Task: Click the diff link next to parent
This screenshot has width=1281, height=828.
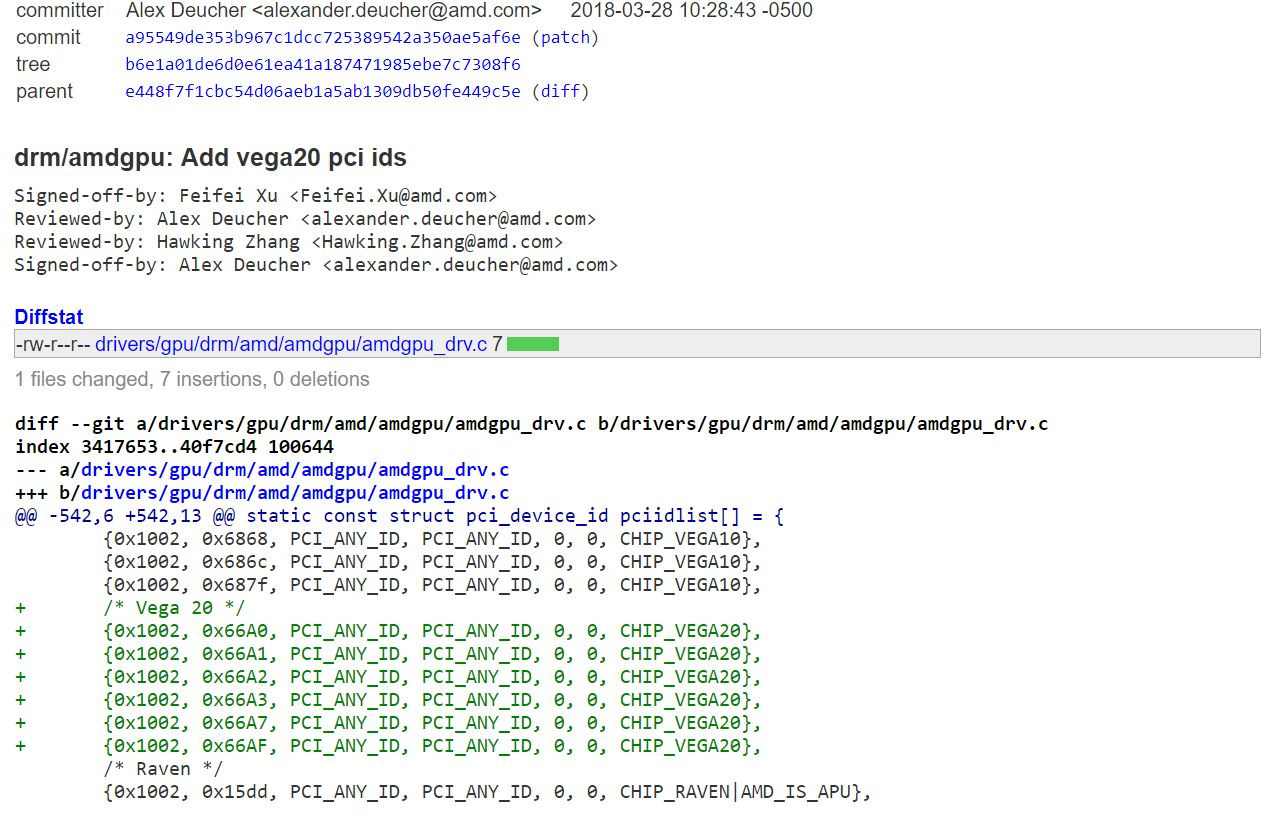Action: point(560,92)
